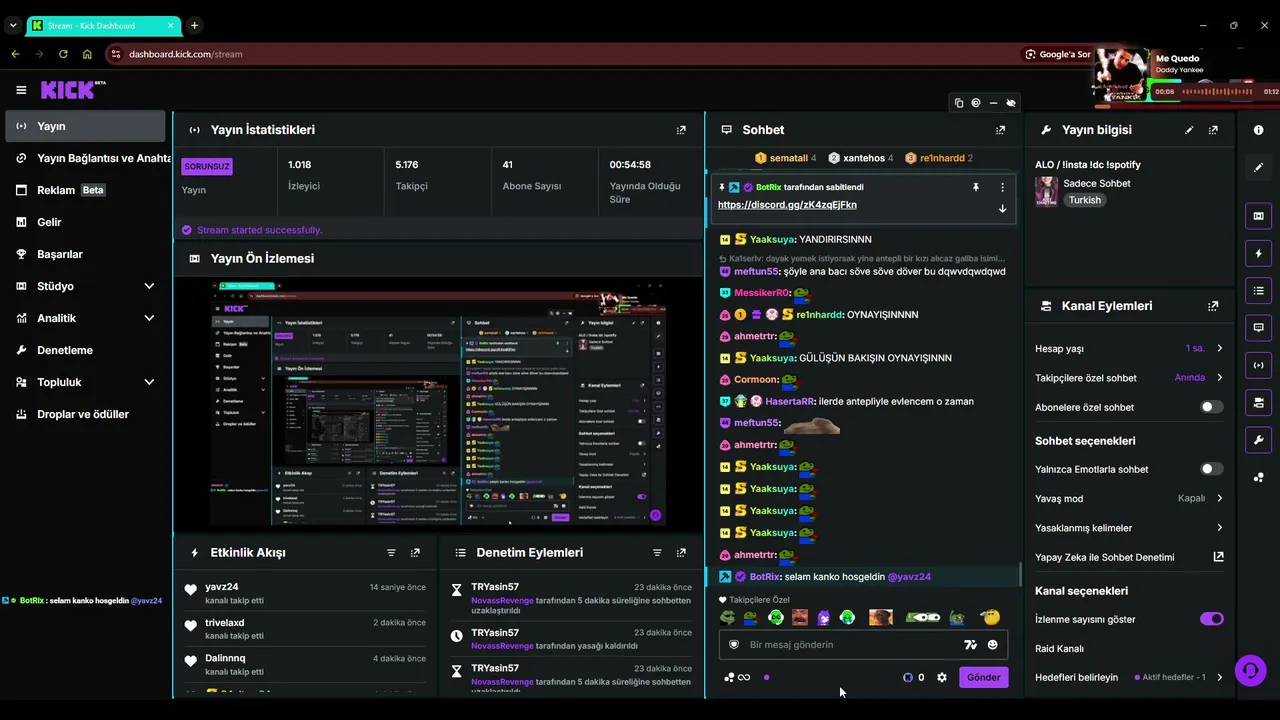Open the support headset chat bubble
This screenshot has height=720, width=1280.
[1250, 670]
